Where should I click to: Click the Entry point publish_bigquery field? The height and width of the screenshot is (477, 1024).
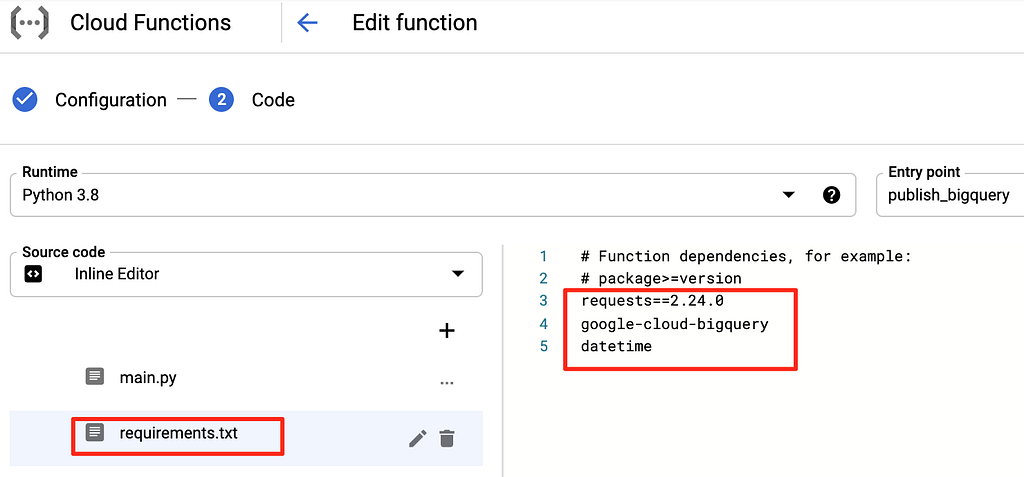pyautogui.click(x=950, y=195)
